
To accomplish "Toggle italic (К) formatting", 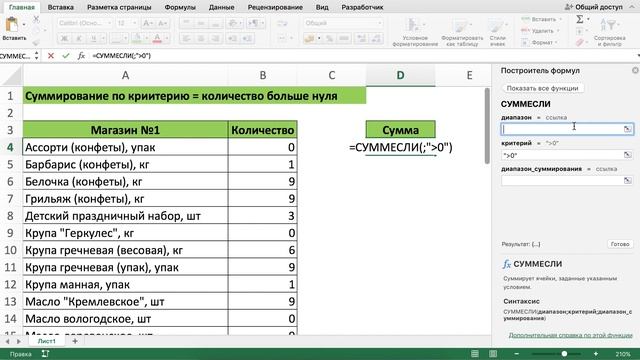I will (79, 38).
